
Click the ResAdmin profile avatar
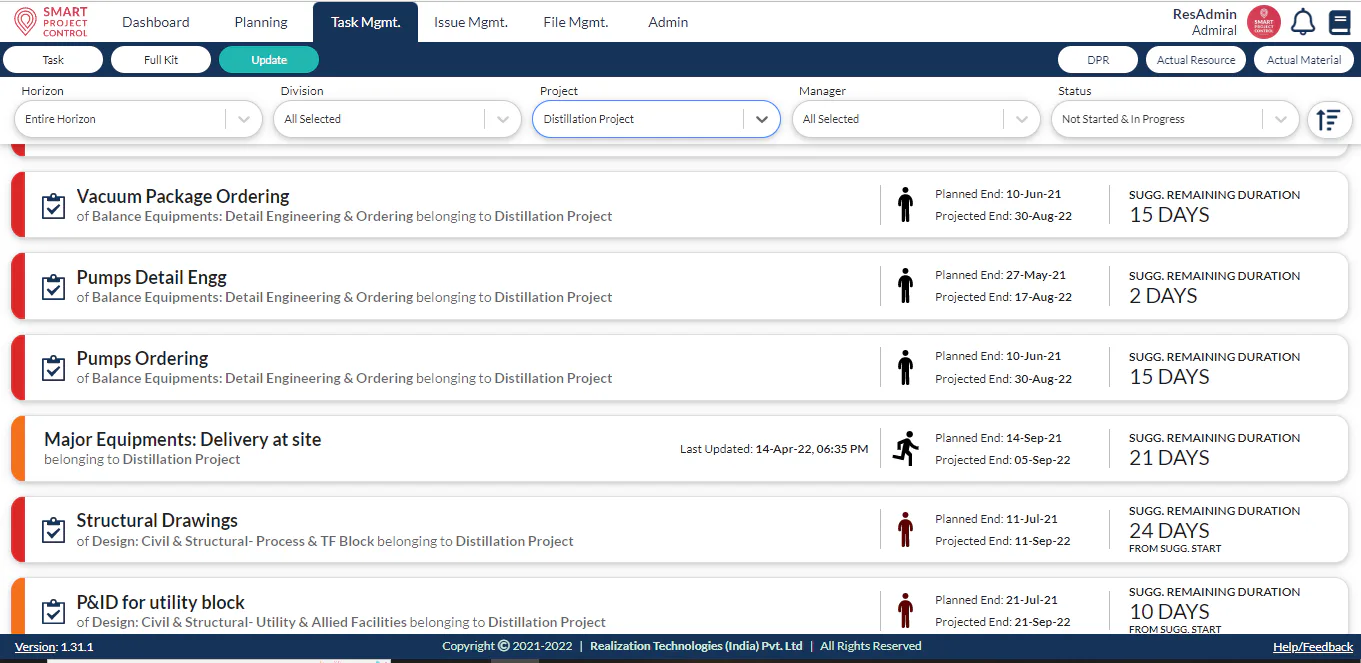(x=1264, y=22)
